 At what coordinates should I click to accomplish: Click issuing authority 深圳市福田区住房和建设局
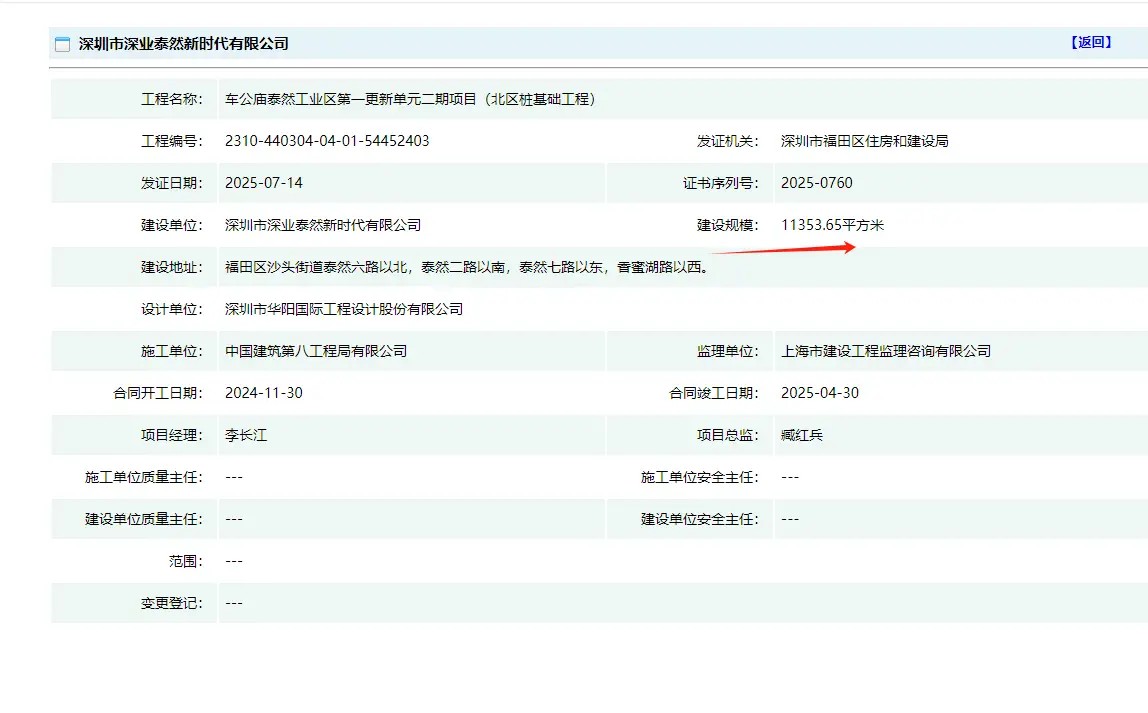(864, 141)
